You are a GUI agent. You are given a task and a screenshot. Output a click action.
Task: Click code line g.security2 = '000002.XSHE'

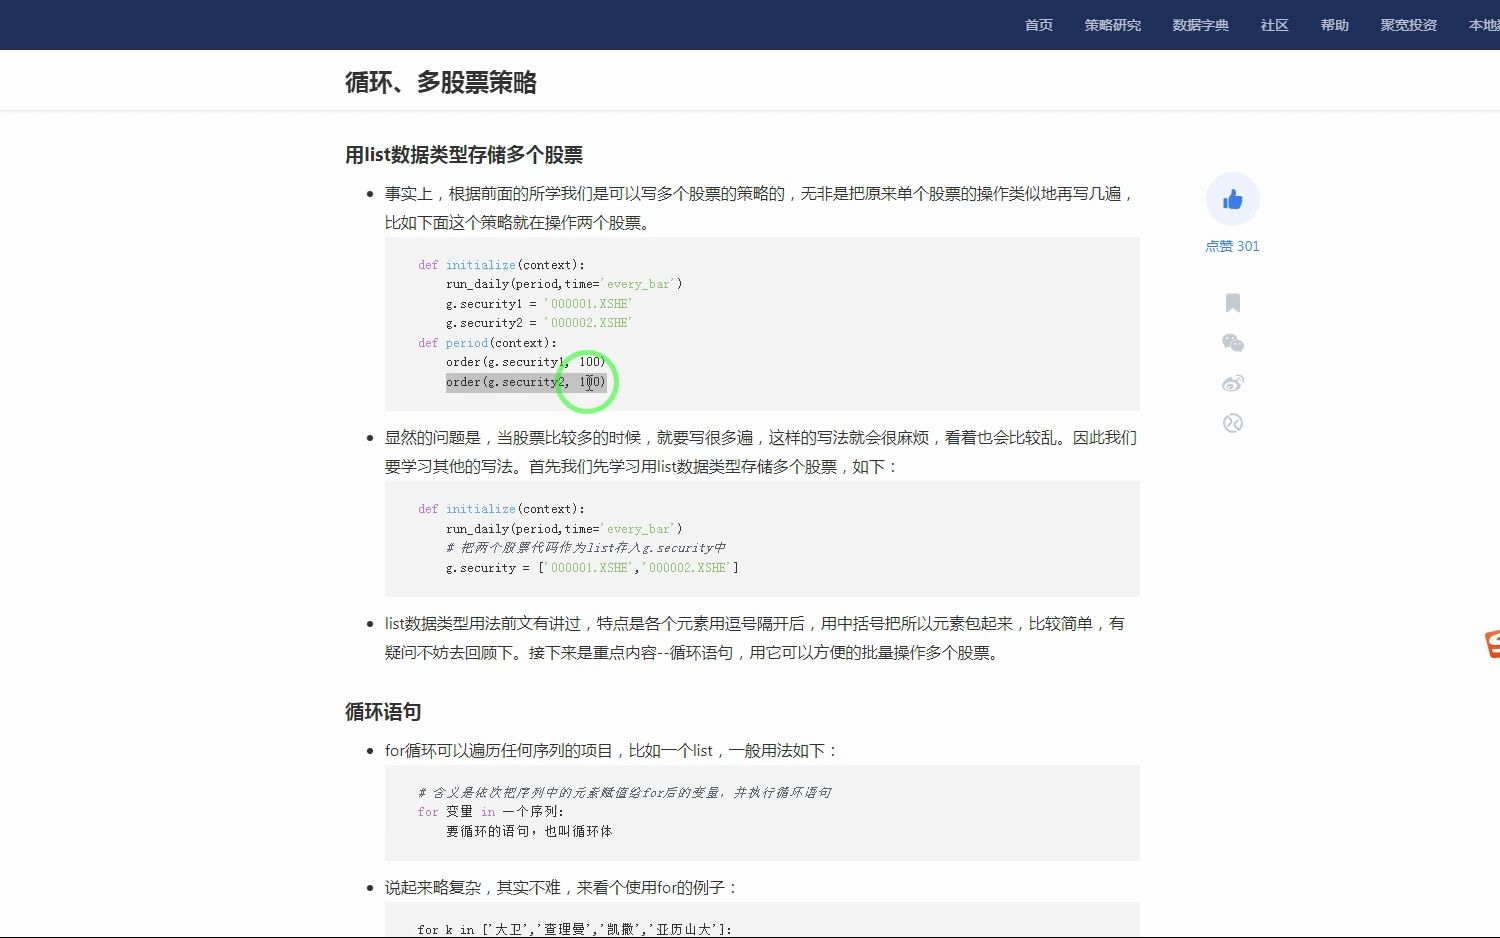pyautogui.click(x=539, y=323)
